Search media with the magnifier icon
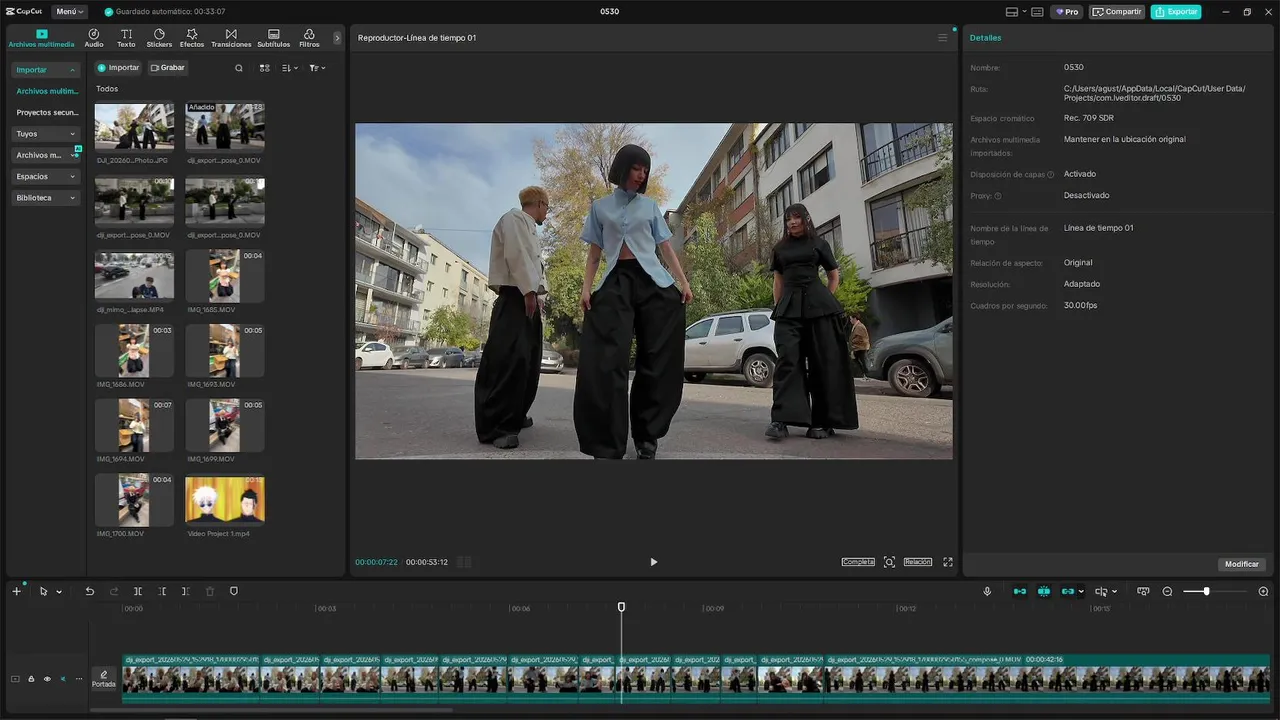The image size is (1280, 720). click(239, 68)
